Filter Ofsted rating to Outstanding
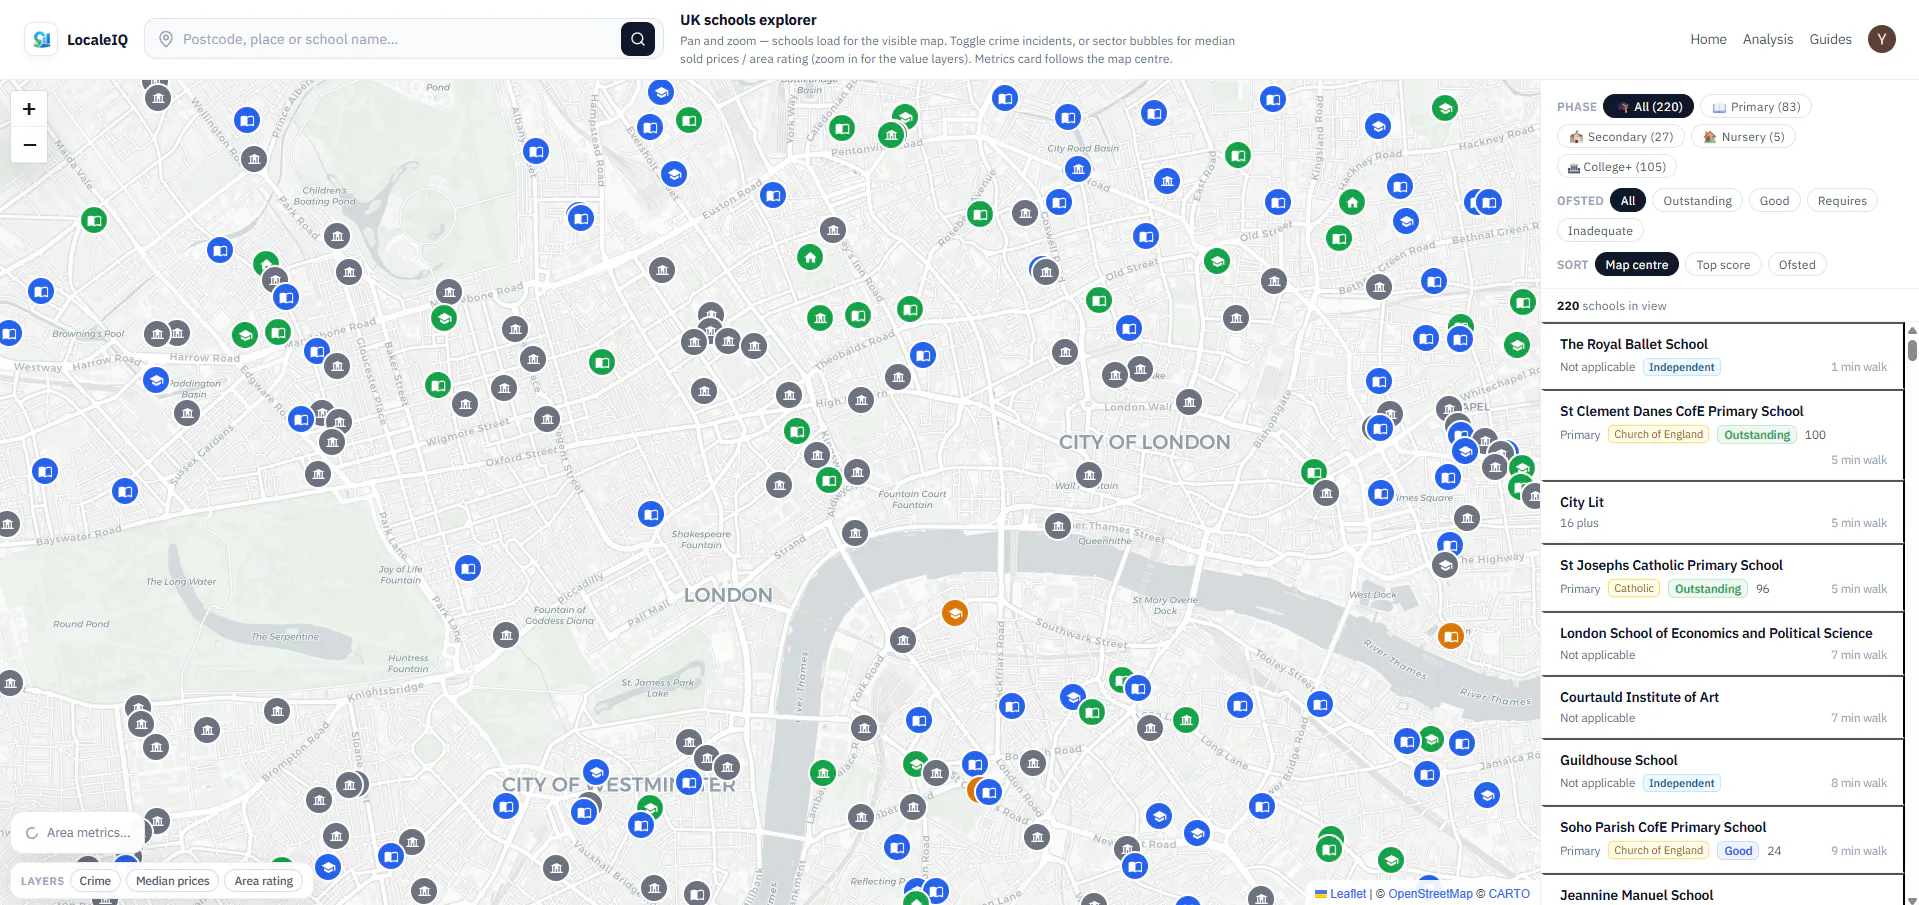Screen dimensions: 1919x905 (x=1697, y=201)
